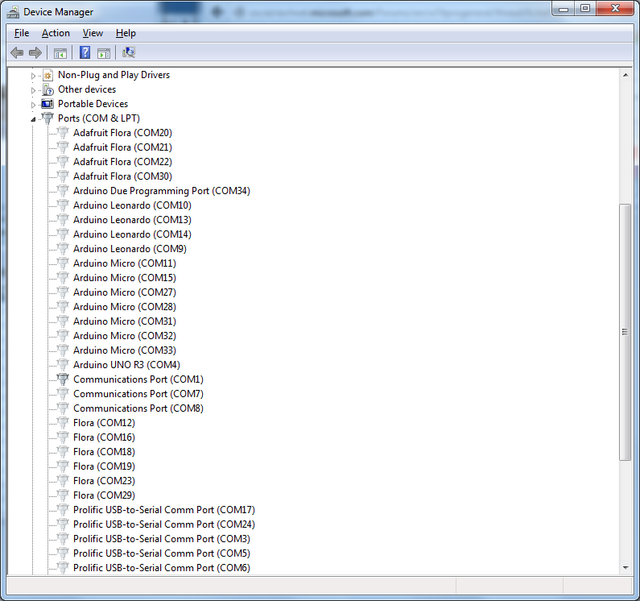
Task: Click the Other devices category icon
Action: click(48, 89)
